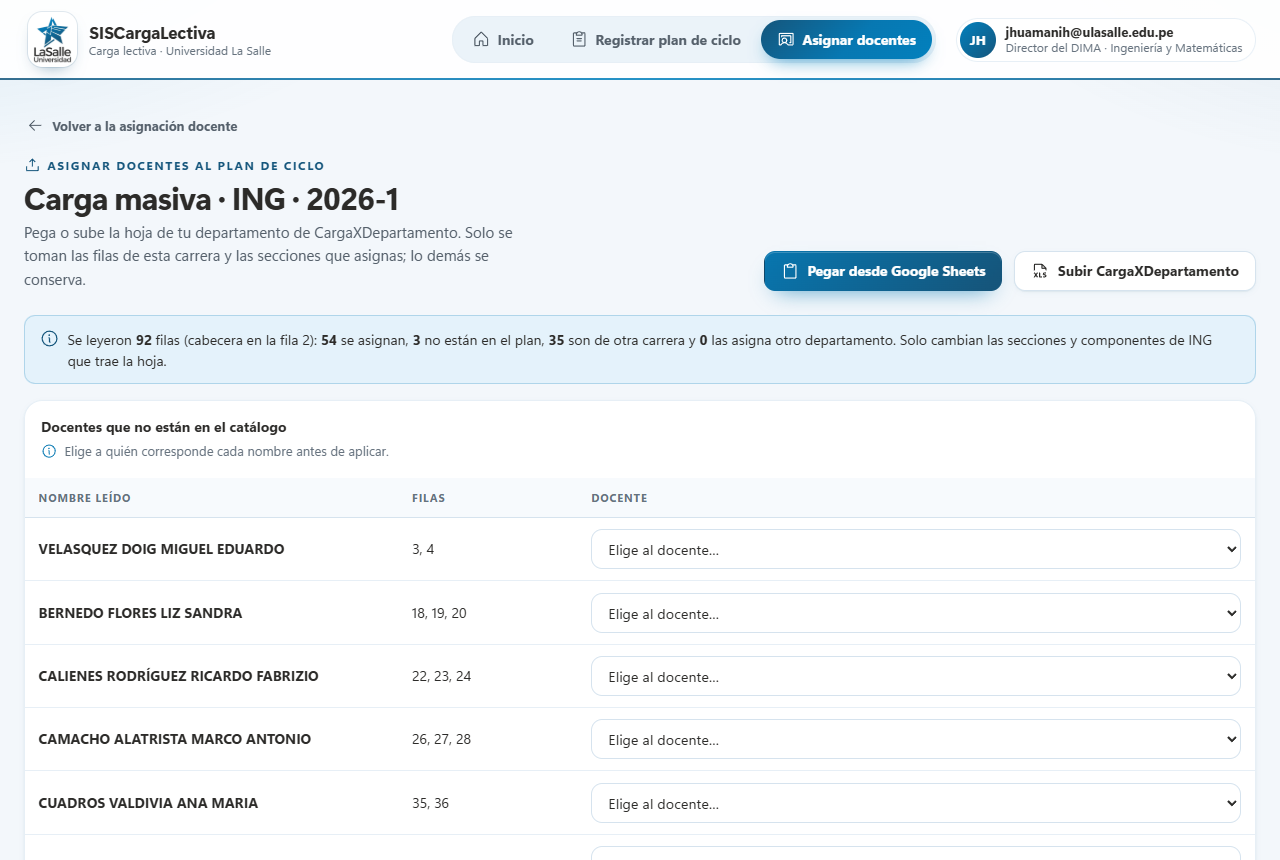This screenshot has width=1280, height=860.
Task: Click the info icon in the blue summary banner
Action: [x=50, y=339]
